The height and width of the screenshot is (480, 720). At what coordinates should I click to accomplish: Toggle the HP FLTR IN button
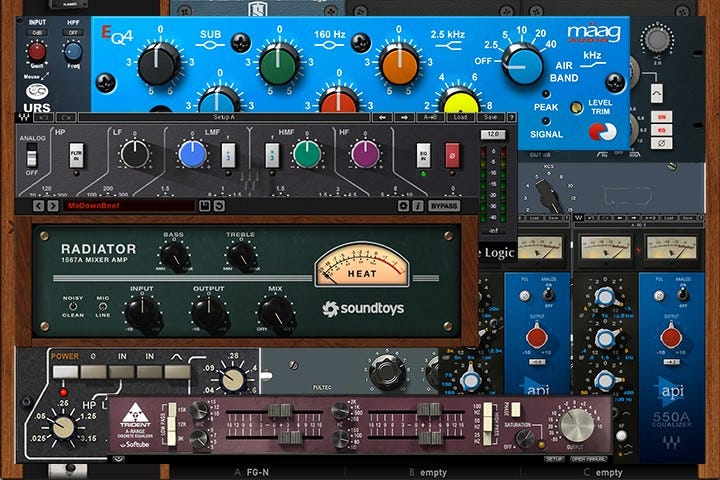[x=76, y=155]
